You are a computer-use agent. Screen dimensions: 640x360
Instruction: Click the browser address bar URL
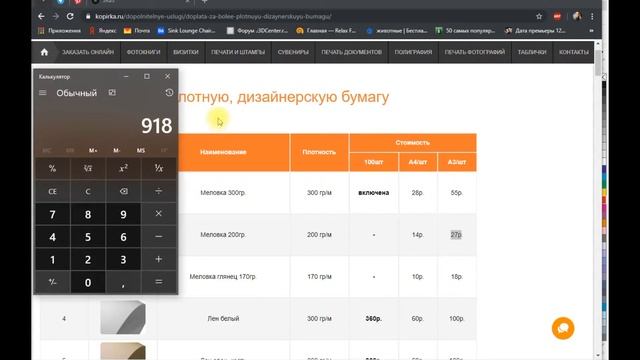coord(213,16)
